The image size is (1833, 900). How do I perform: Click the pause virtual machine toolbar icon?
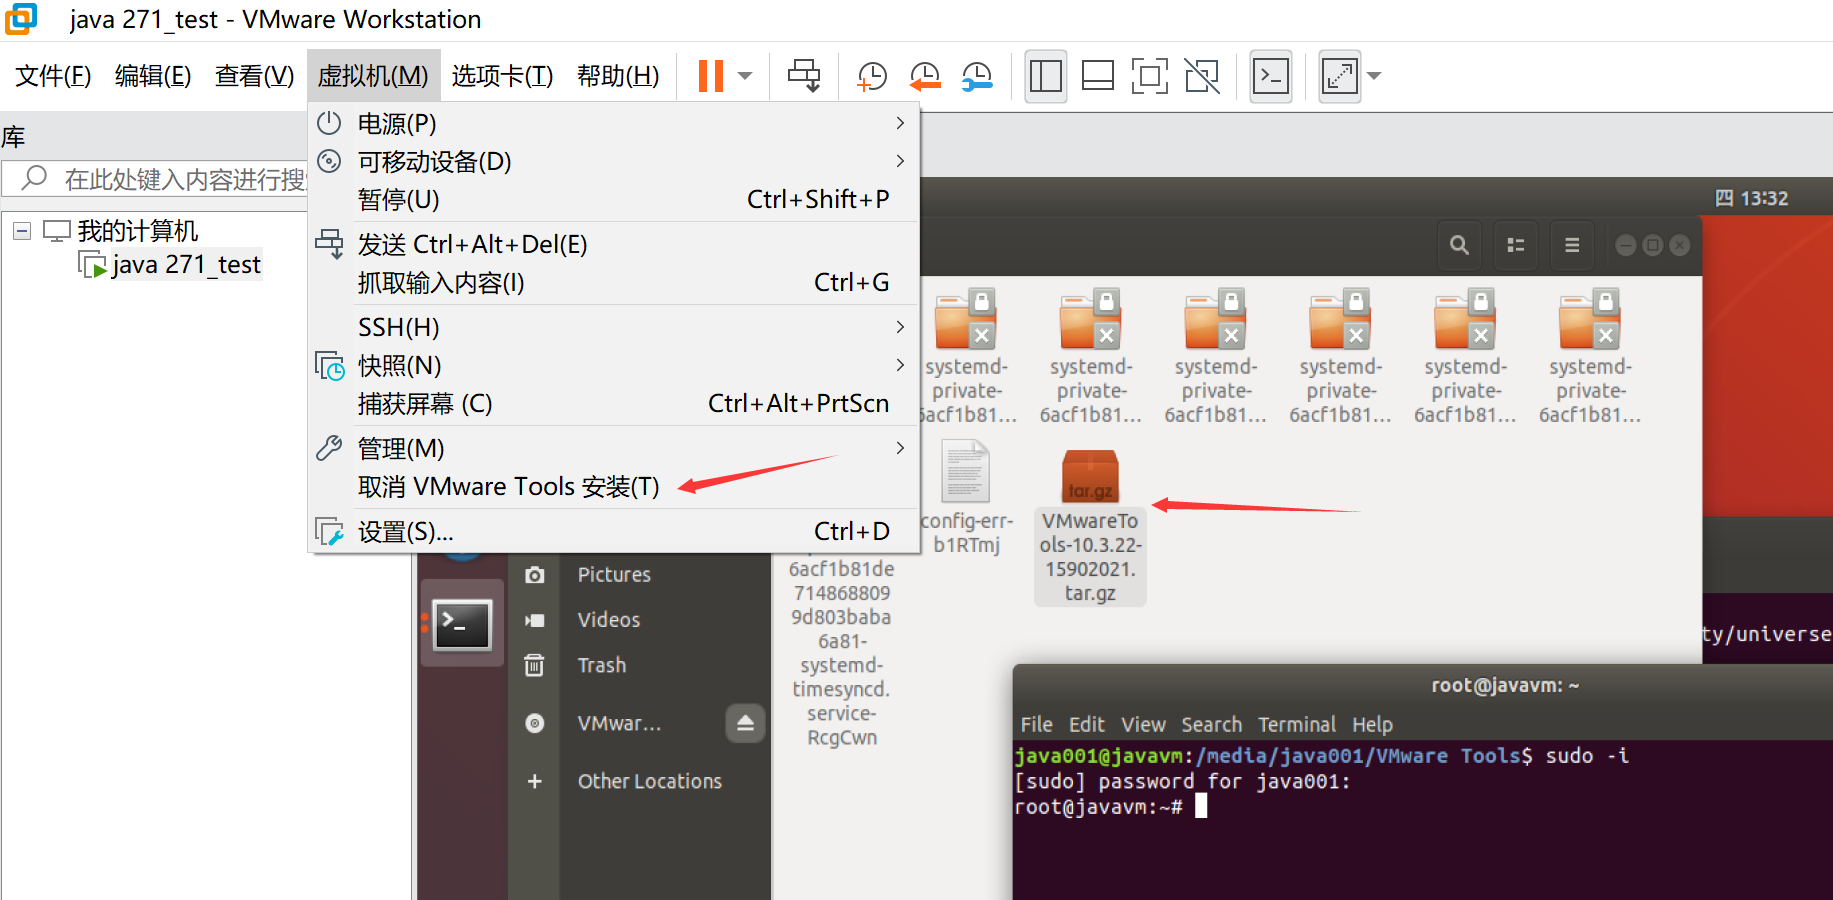tap(711, 76)
